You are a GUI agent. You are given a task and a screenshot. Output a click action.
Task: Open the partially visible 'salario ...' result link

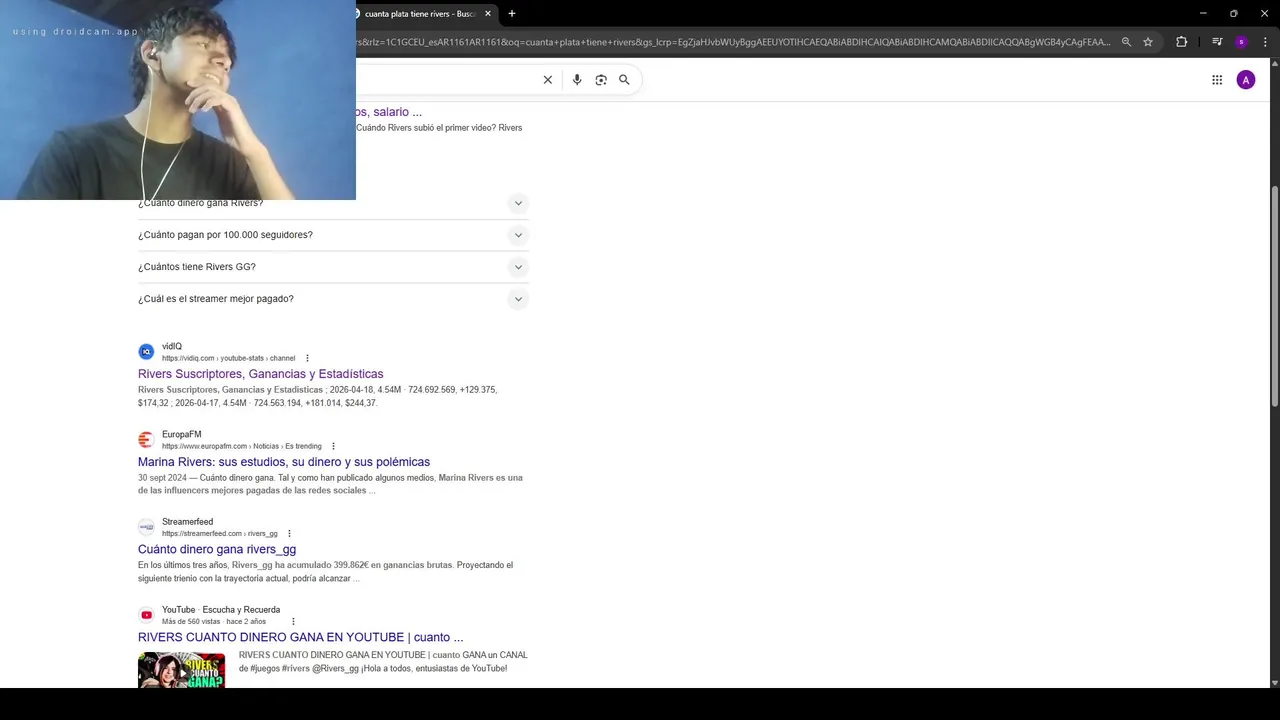click(x=389, y=112)
